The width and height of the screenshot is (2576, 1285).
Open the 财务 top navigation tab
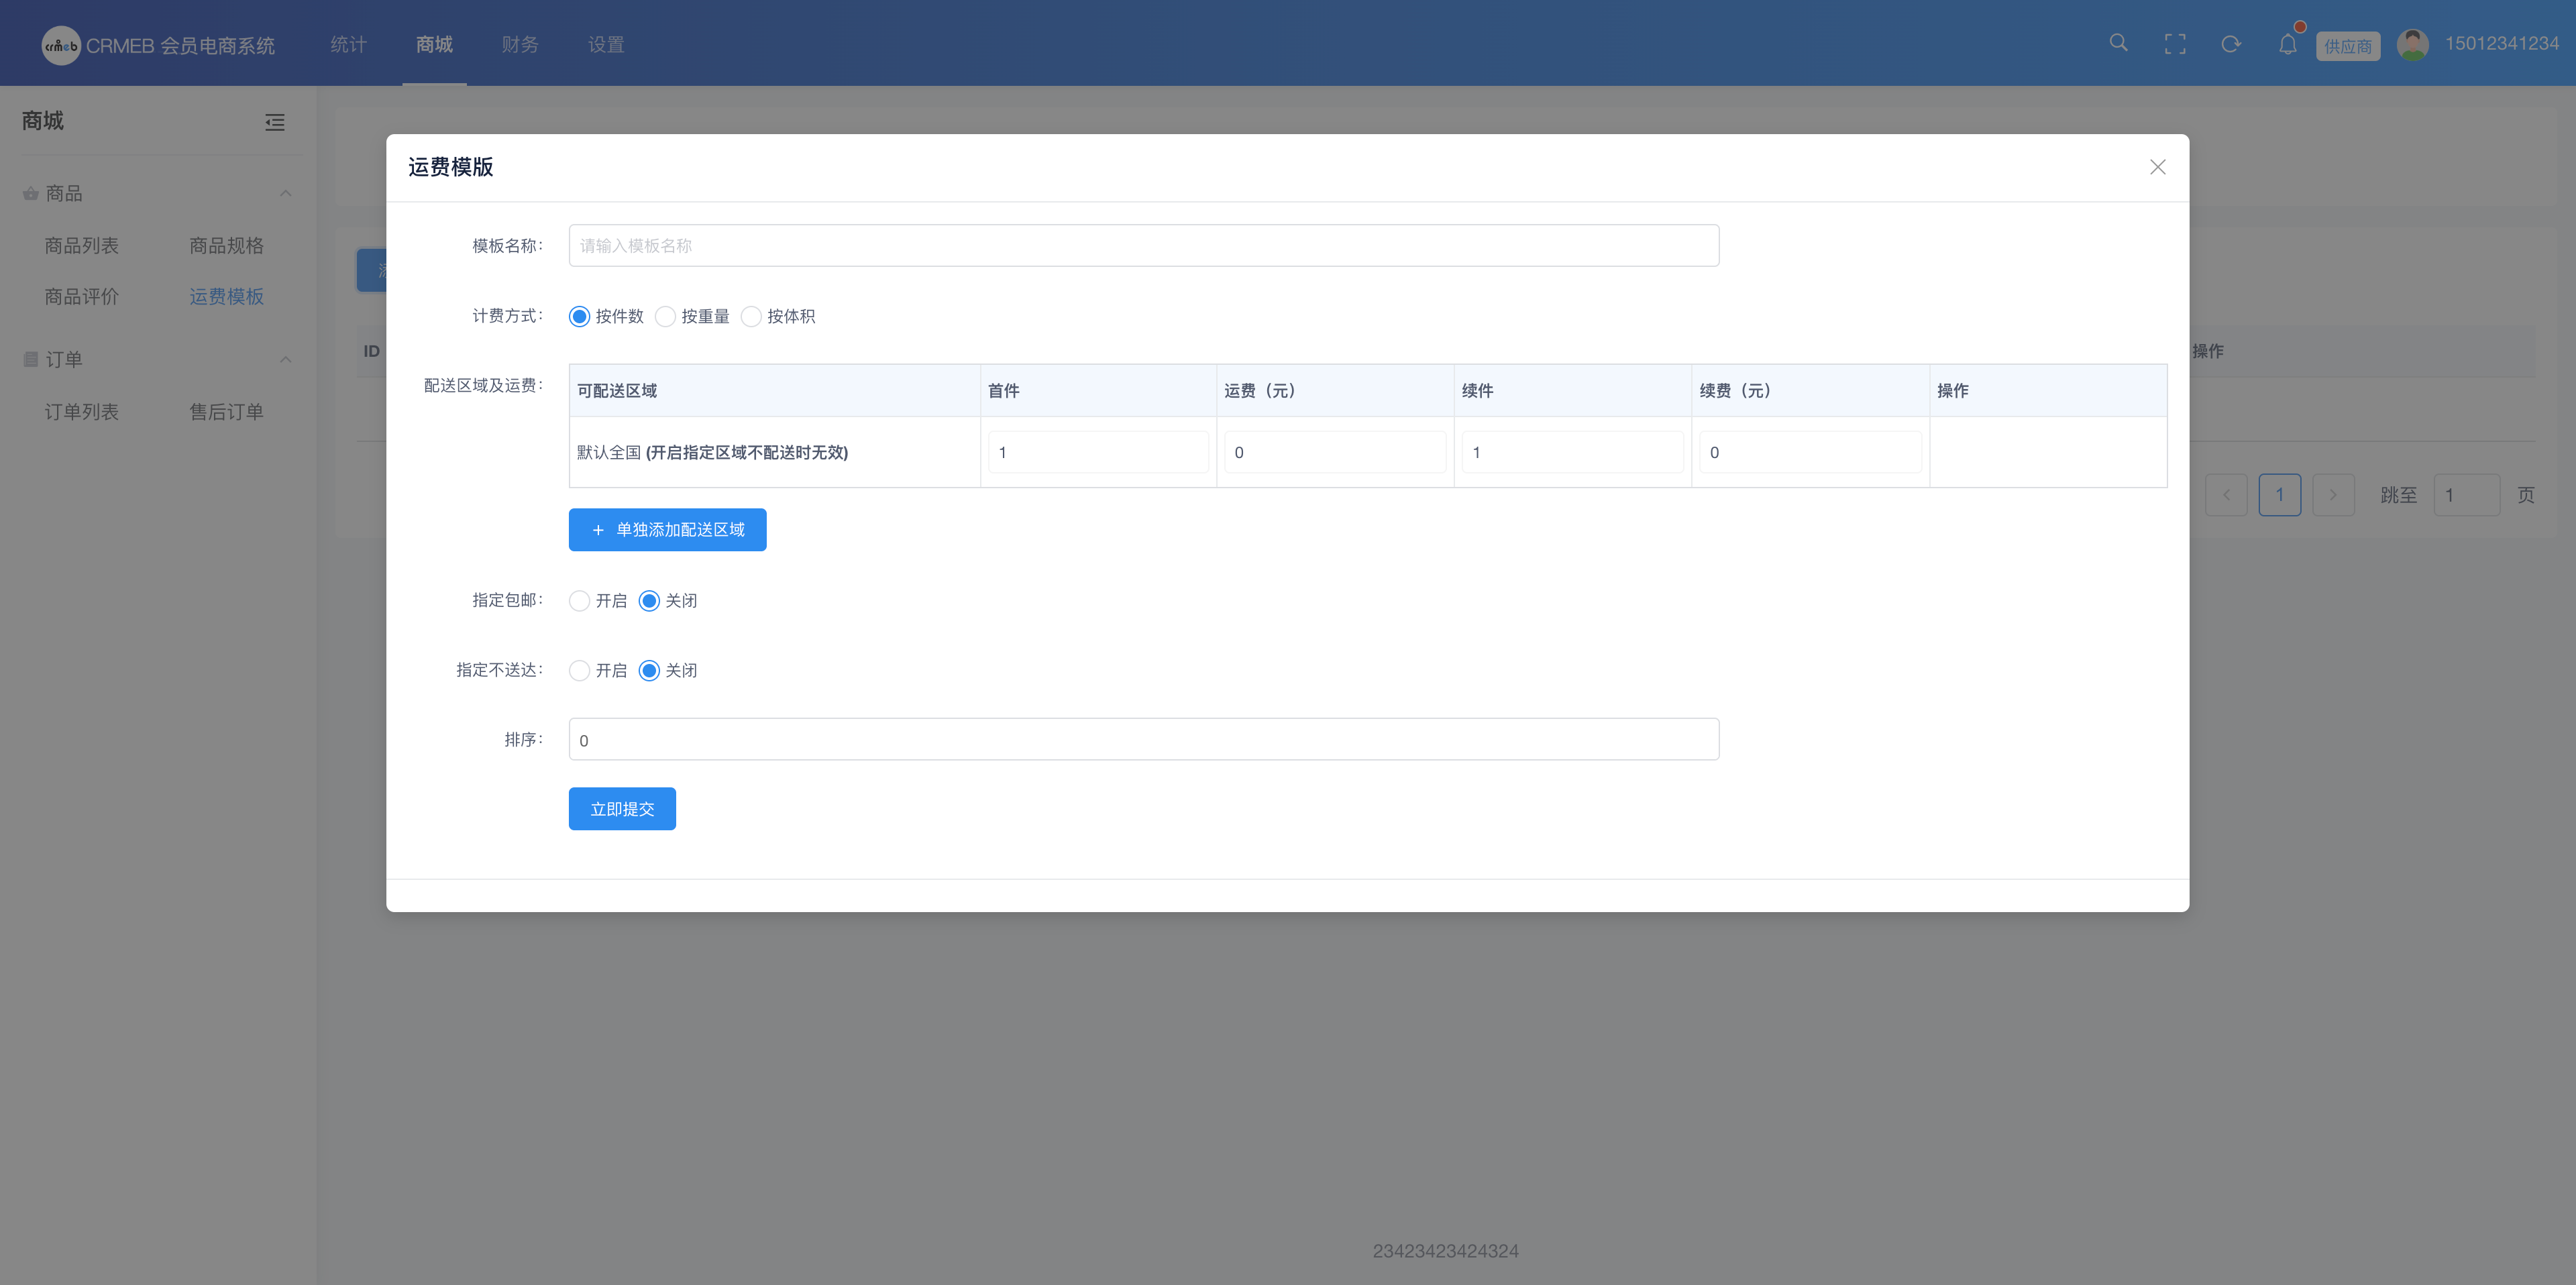pyautogui.click(x=520, y=44)
